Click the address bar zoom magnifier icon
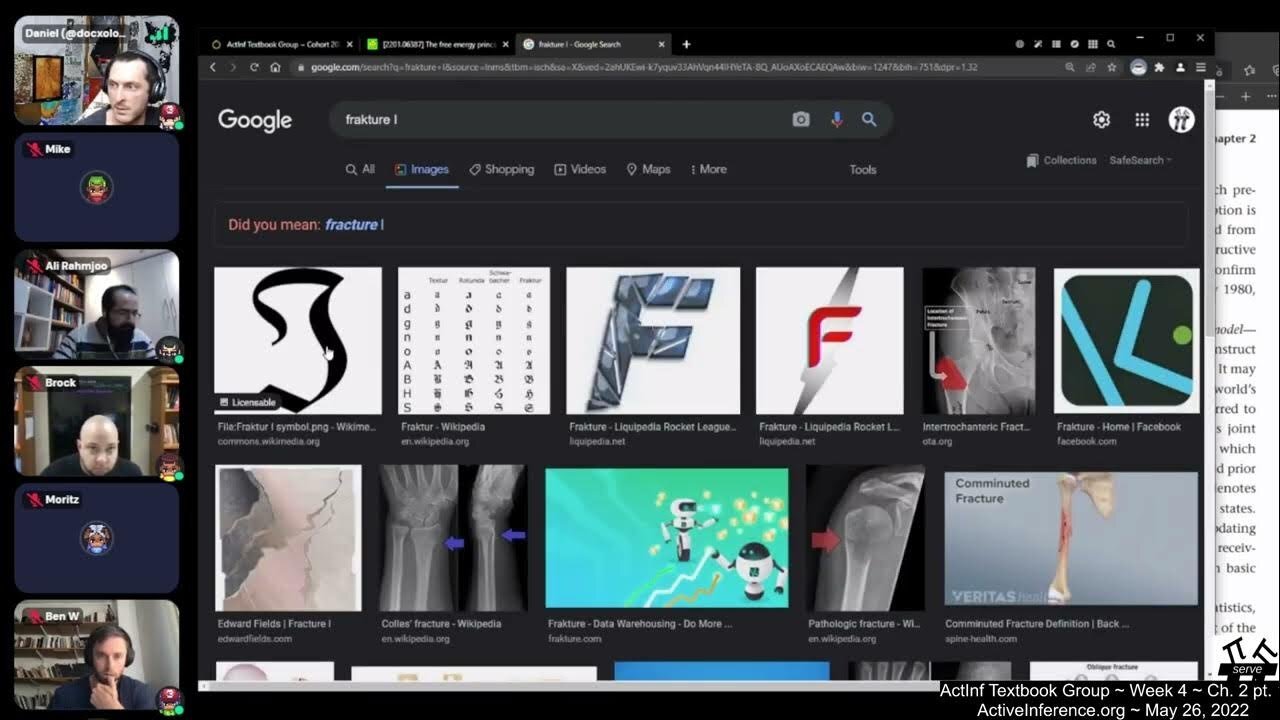 [x=1070, y=67]
